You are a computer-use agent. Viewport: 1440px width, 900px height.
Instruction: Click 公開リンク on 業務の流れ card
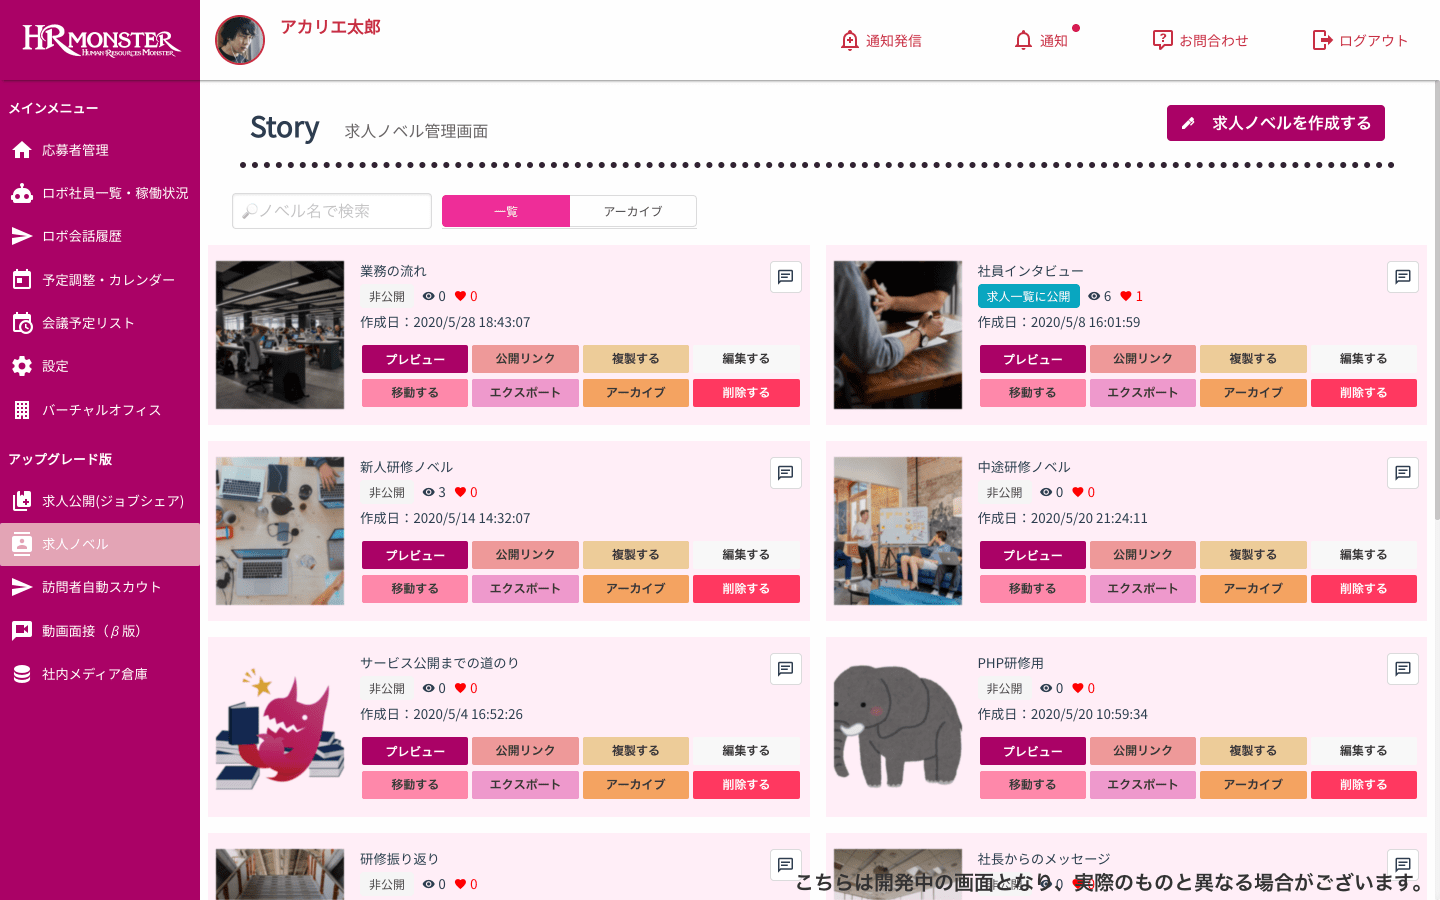click(x=525, y=359)
